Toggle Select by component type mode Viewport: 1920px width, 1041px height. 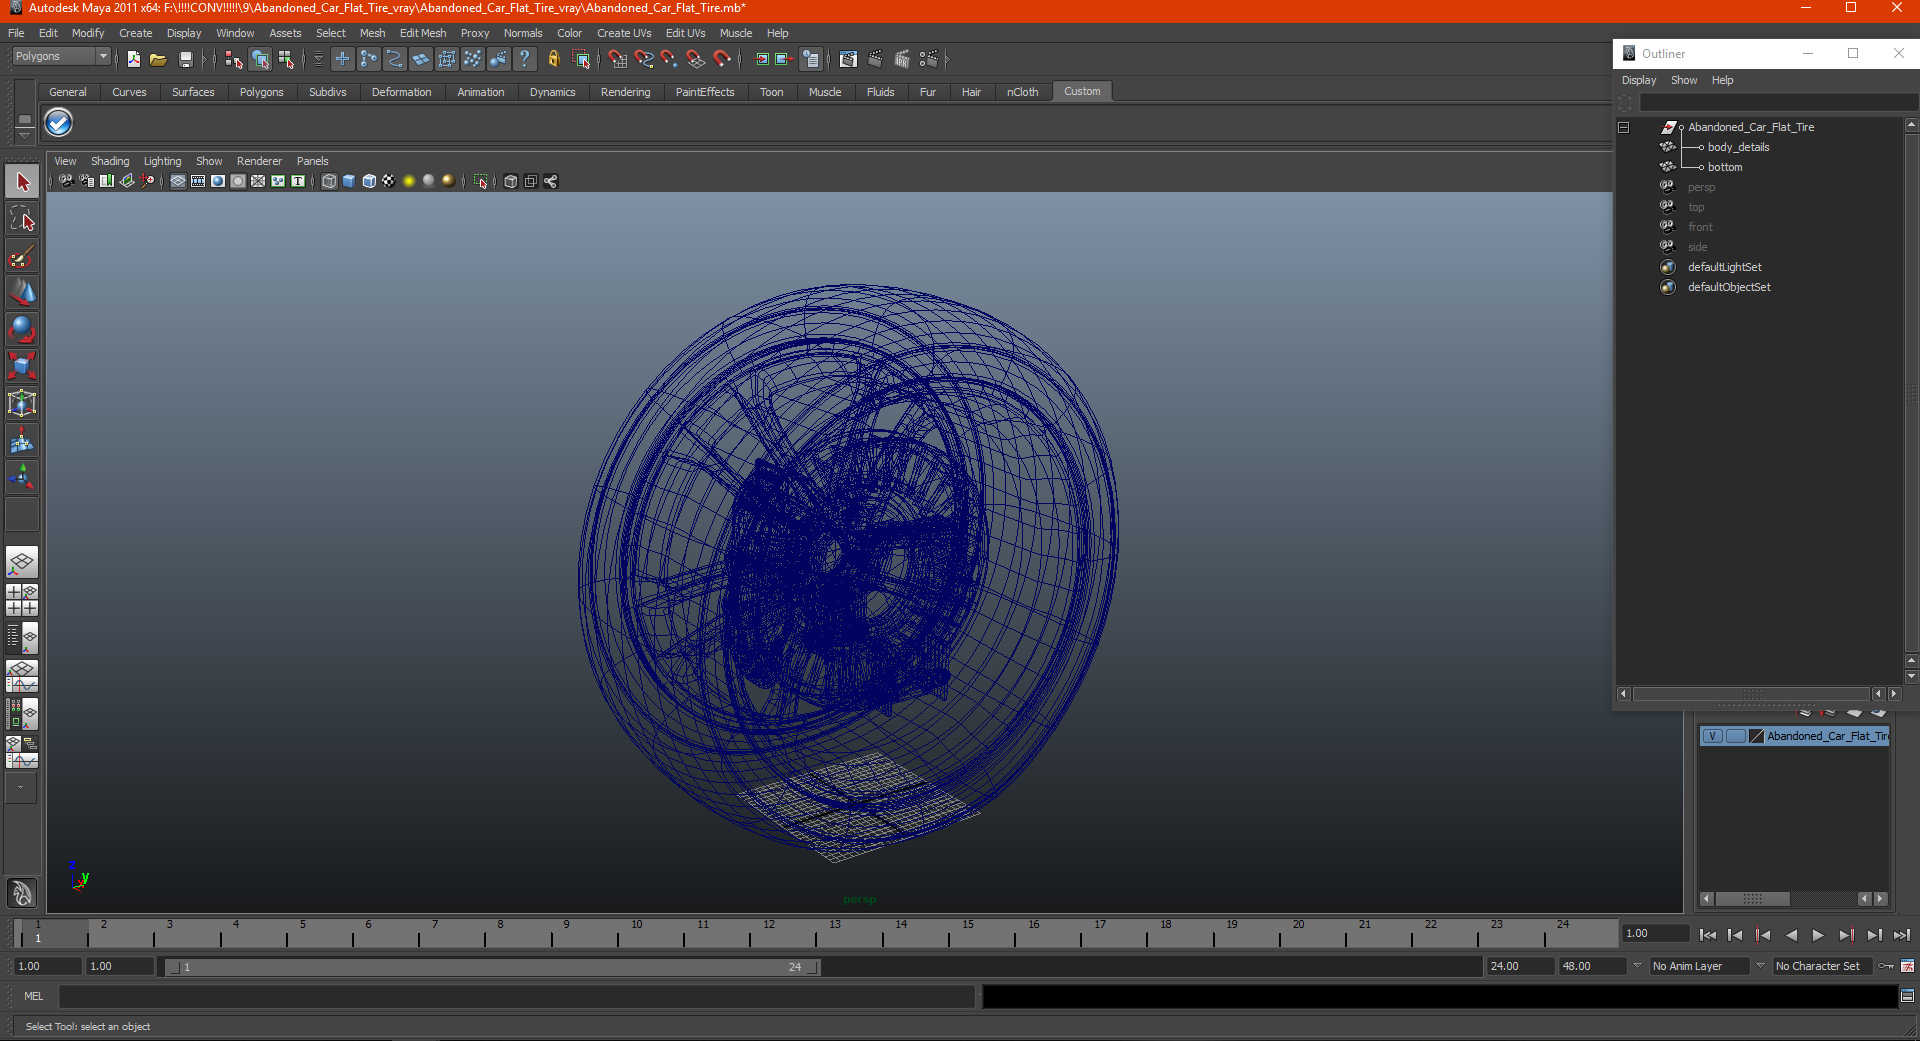point(287,60)
